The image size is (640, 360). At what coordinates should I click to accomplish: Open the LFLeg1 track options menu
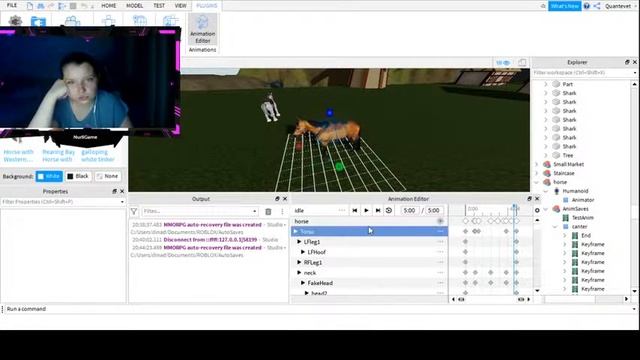pos(440,242)
